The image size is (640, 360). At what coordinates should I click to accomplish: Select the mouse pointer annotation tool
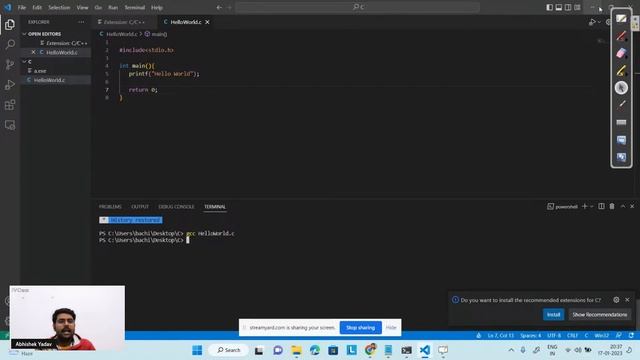click(x=621, y=87)
